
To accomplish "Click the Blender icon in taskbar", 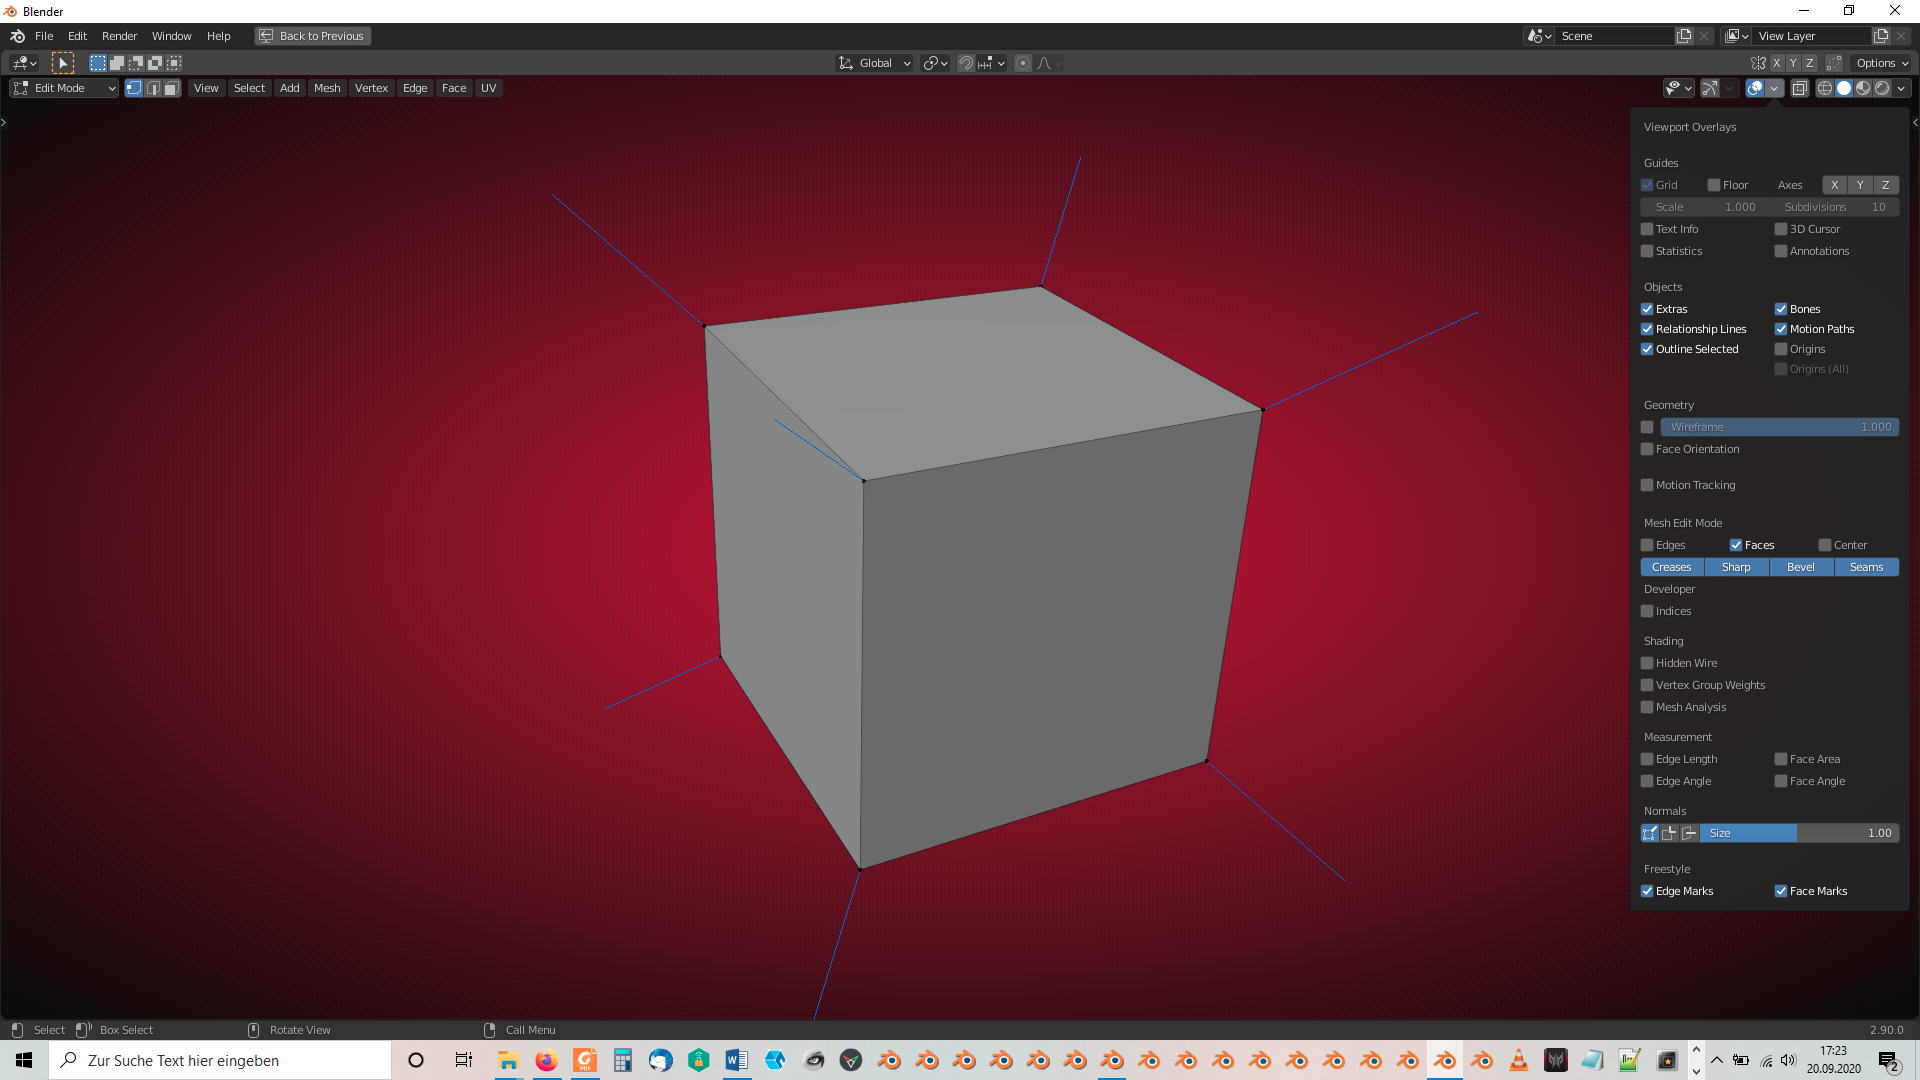I will pos(1444,1060).
